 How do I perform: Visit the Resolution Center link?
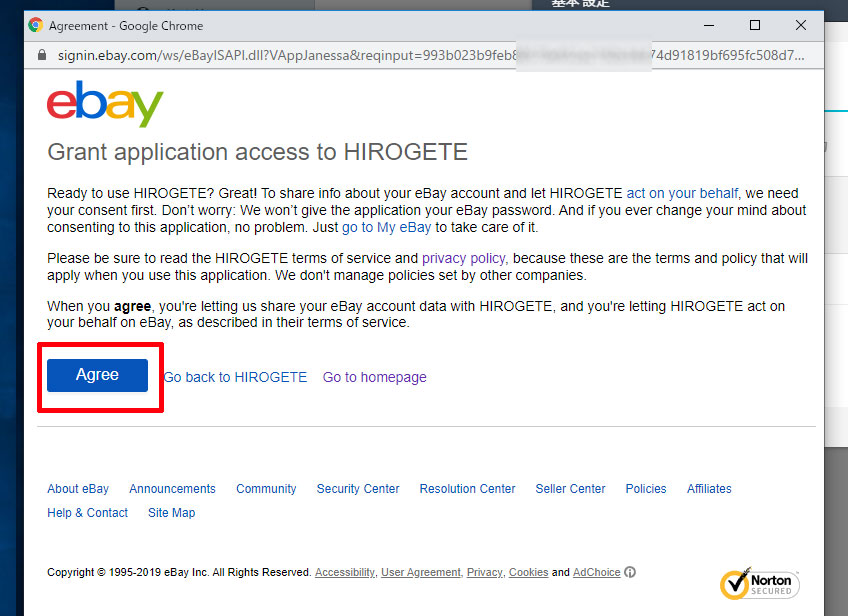[x=467, y=488]
